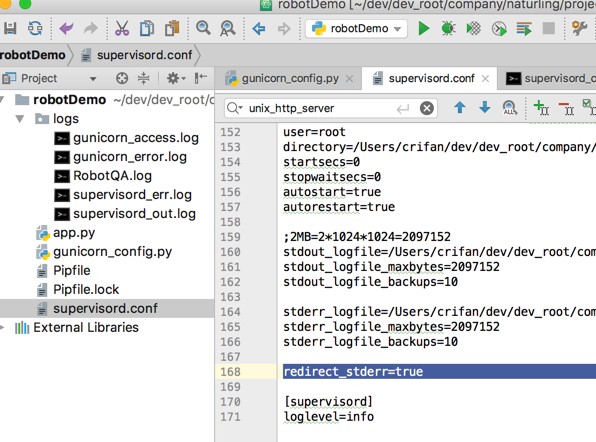Unselect occurrence with red minus icon

566,108
